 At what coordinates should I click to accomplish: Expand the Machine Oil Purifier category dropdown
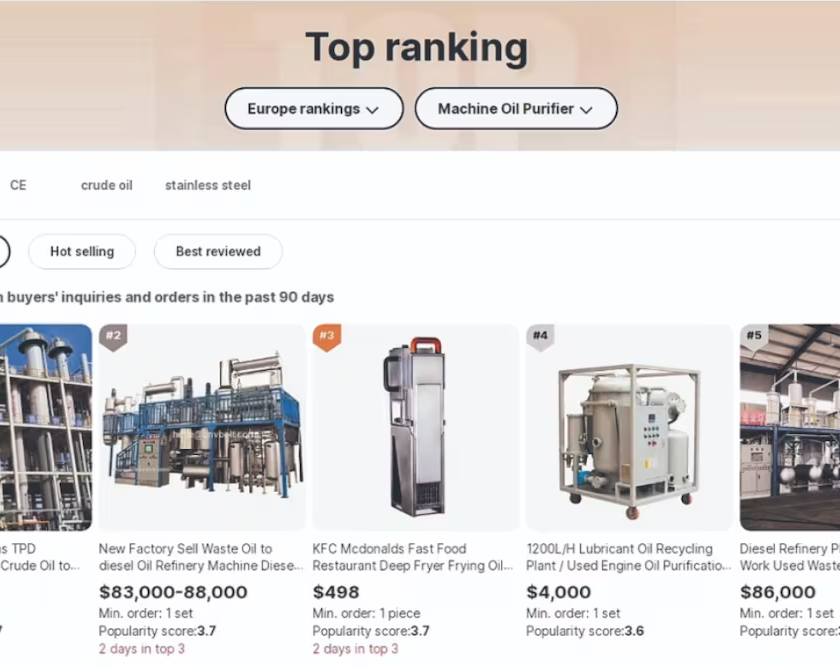516,109
